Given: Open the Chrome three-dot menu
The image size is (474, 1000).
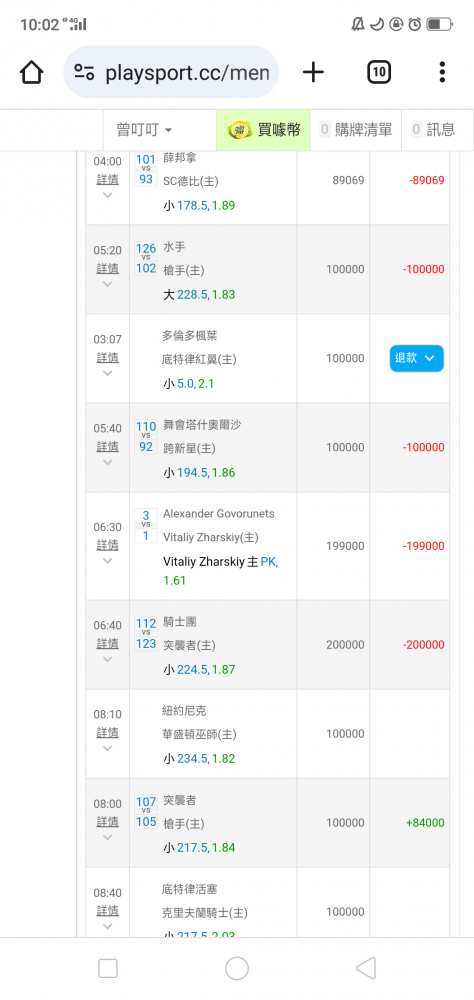Looking at the screenshot, I should click(442, 72).
